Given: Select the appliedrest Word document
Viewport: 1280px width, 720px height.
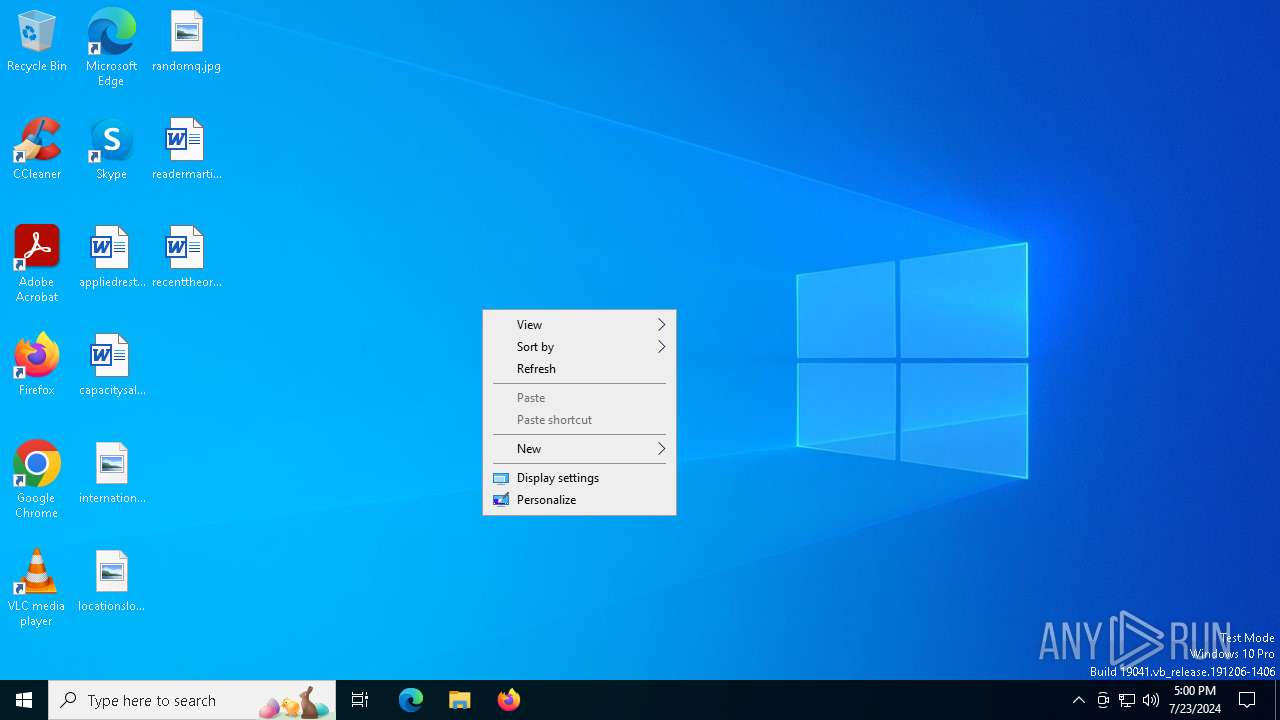Looking at the screenshot, I should coord(111,258).
